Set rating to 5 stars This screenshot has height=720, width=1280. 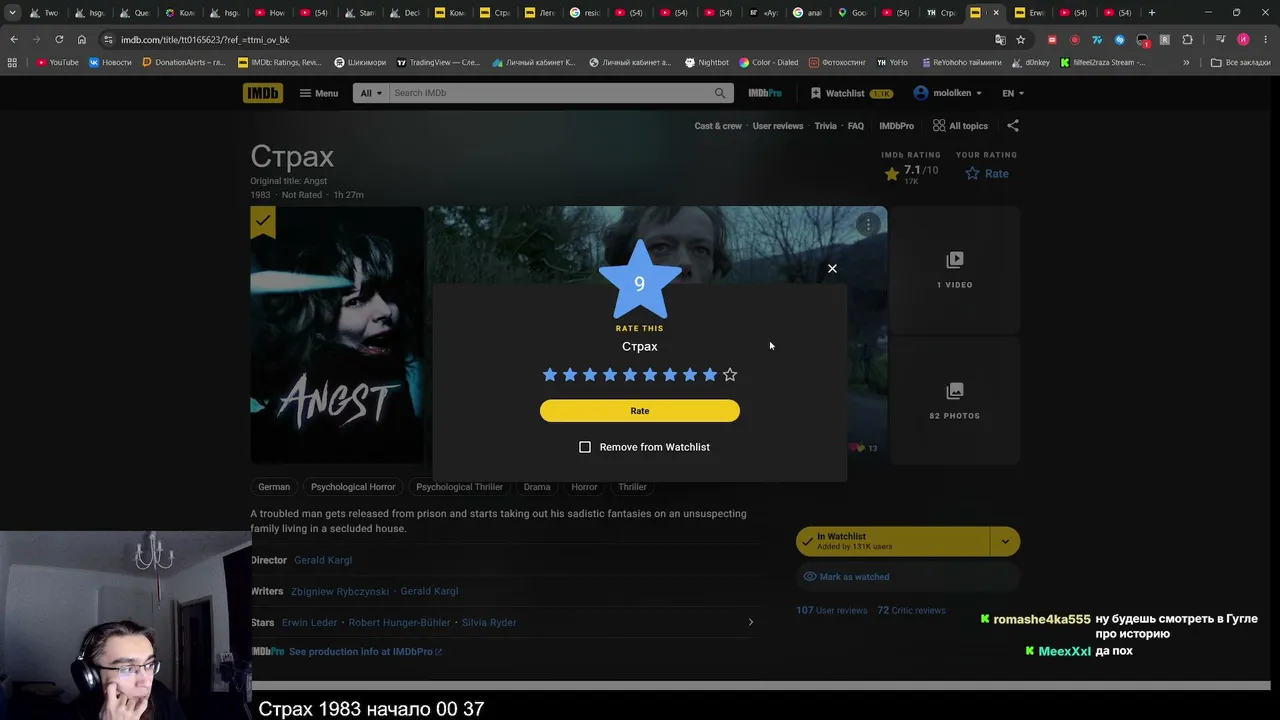coord(630,375)
